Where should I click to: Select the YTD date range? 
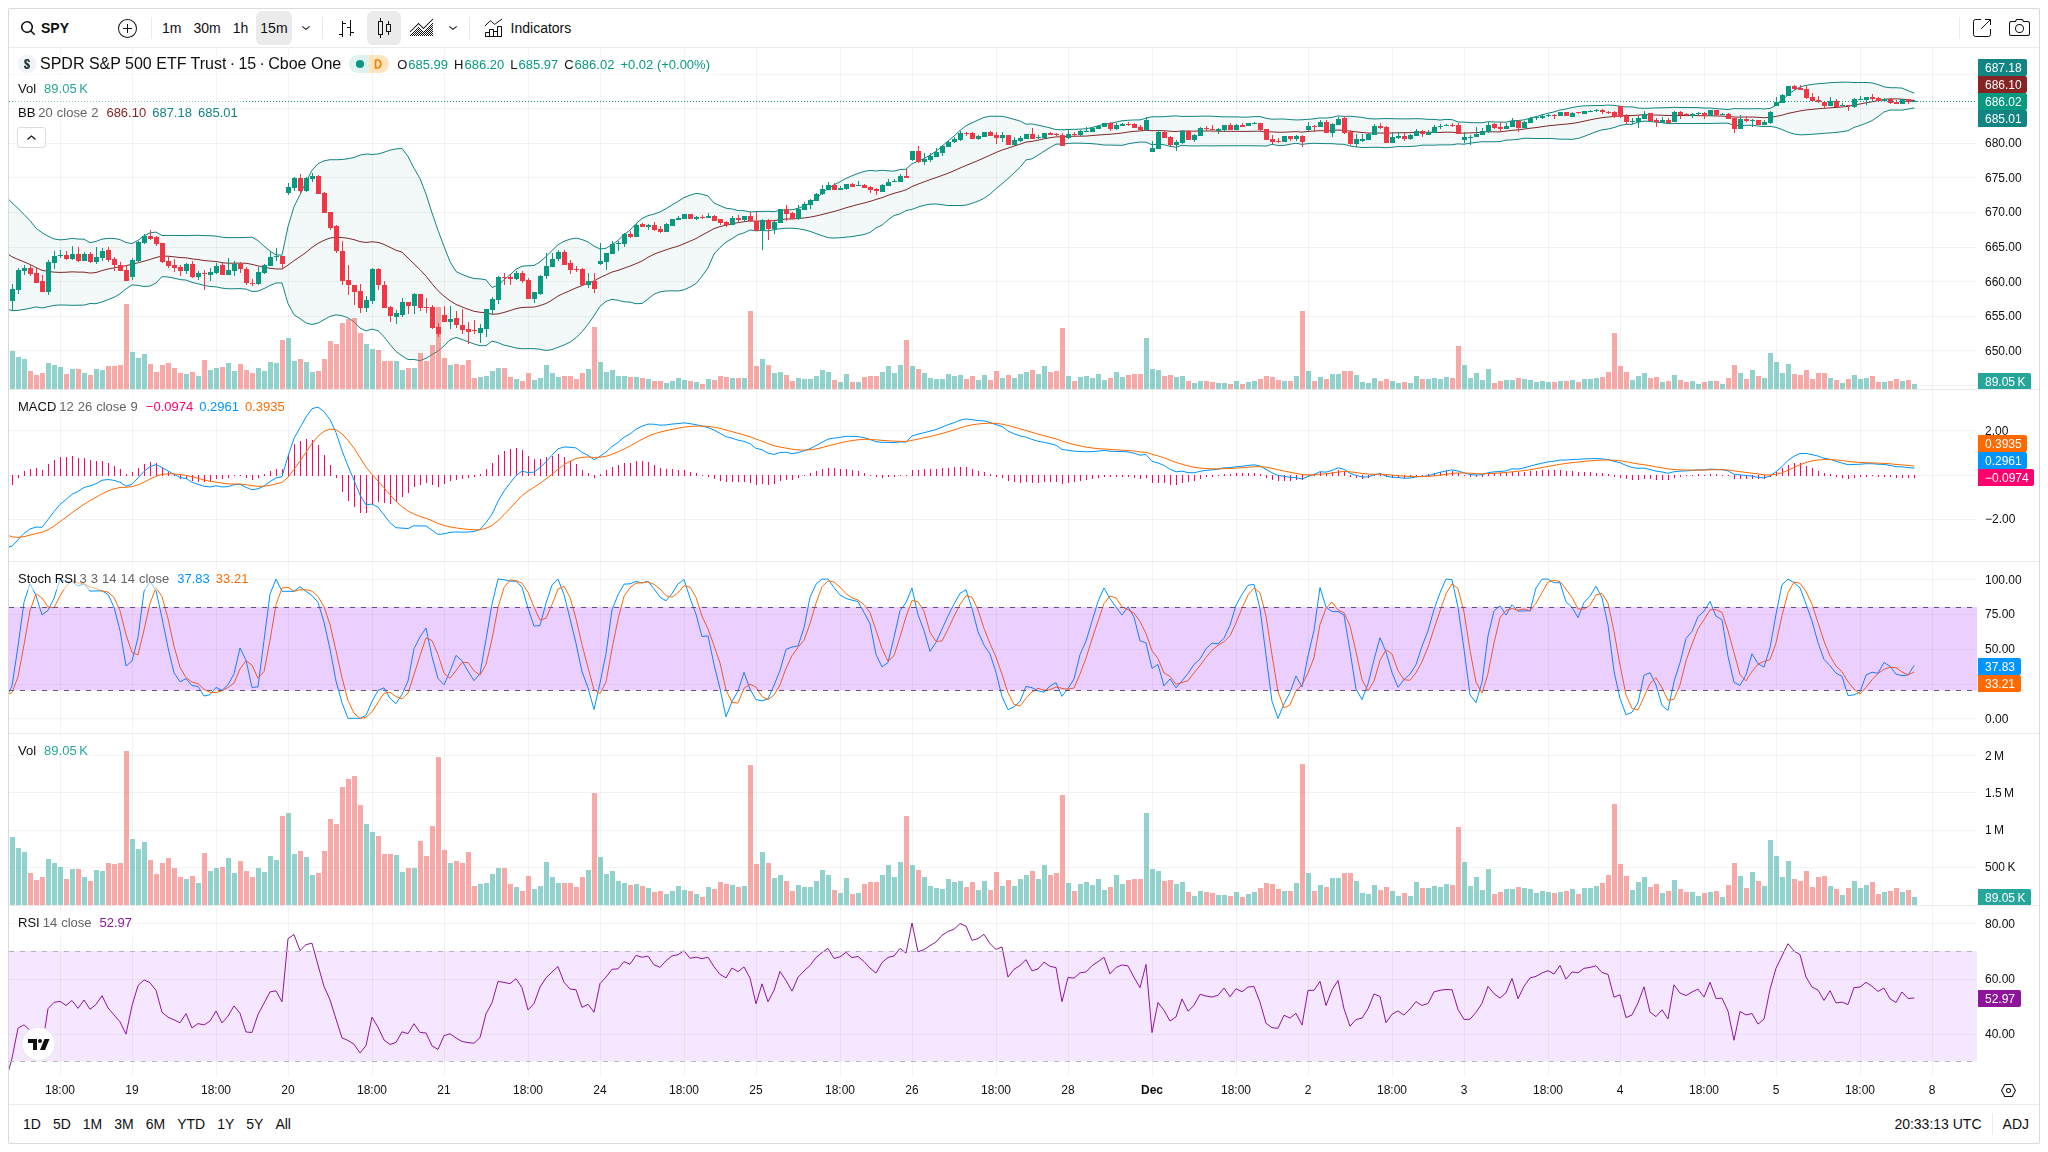tap(191, 1124)
